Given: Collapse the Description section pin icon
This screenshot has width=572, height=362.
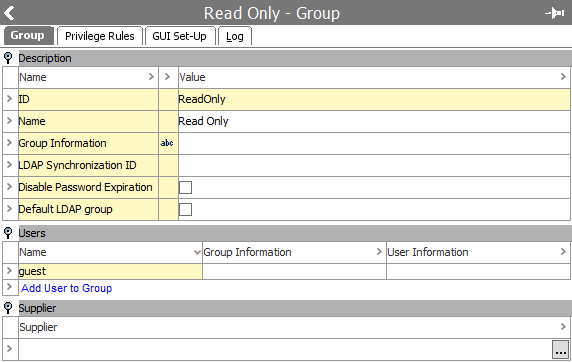Looking at the screenshot, I should pos(8,58).
